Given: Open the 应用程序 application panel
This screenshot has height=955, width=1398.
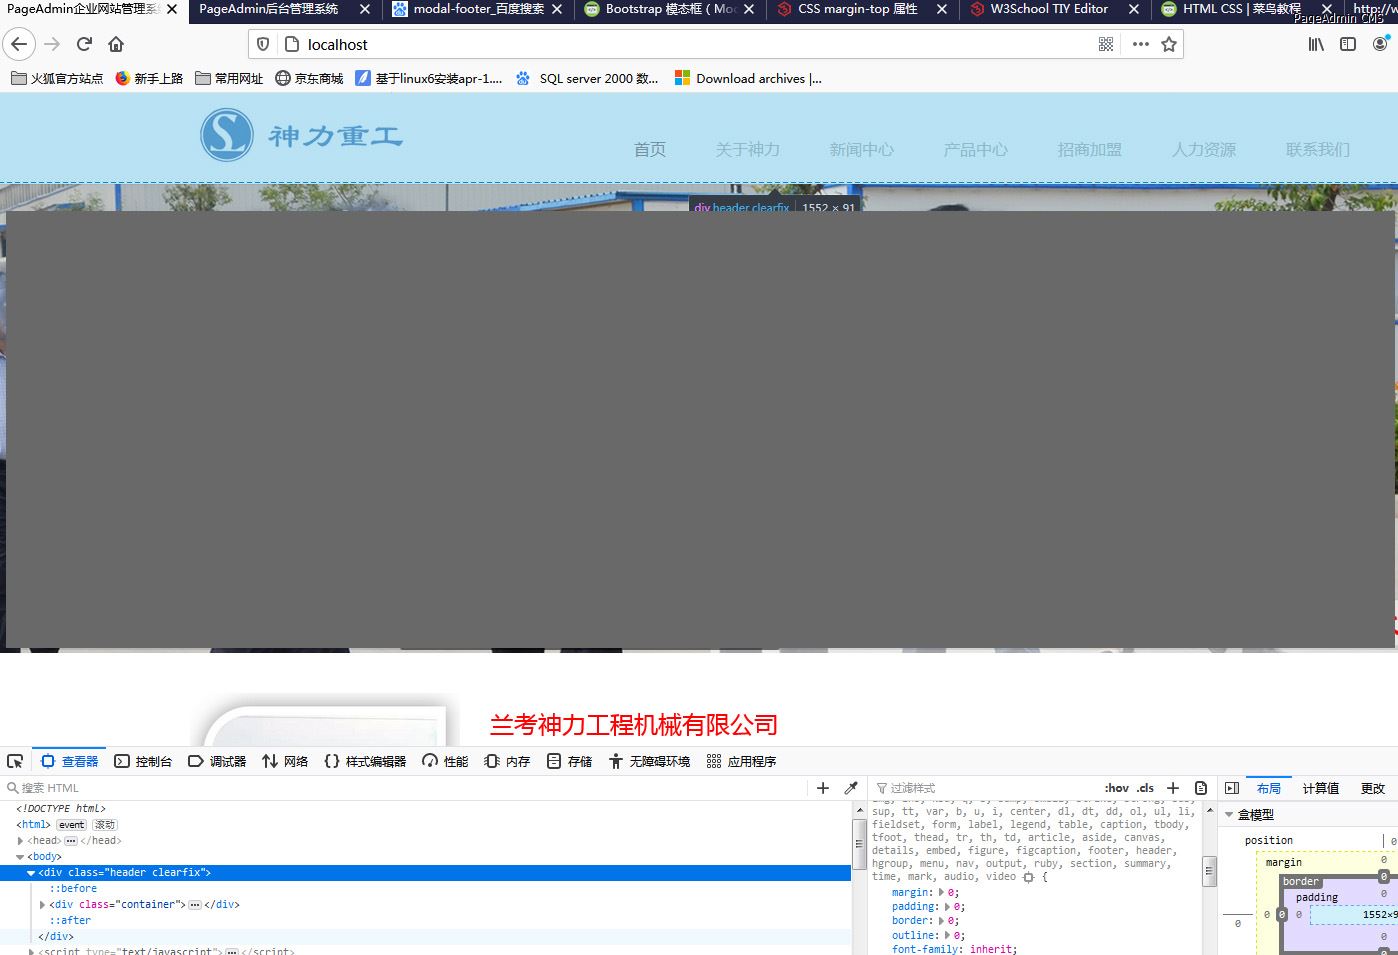Looking at the screenshot, I should click(x=741, y=761).
